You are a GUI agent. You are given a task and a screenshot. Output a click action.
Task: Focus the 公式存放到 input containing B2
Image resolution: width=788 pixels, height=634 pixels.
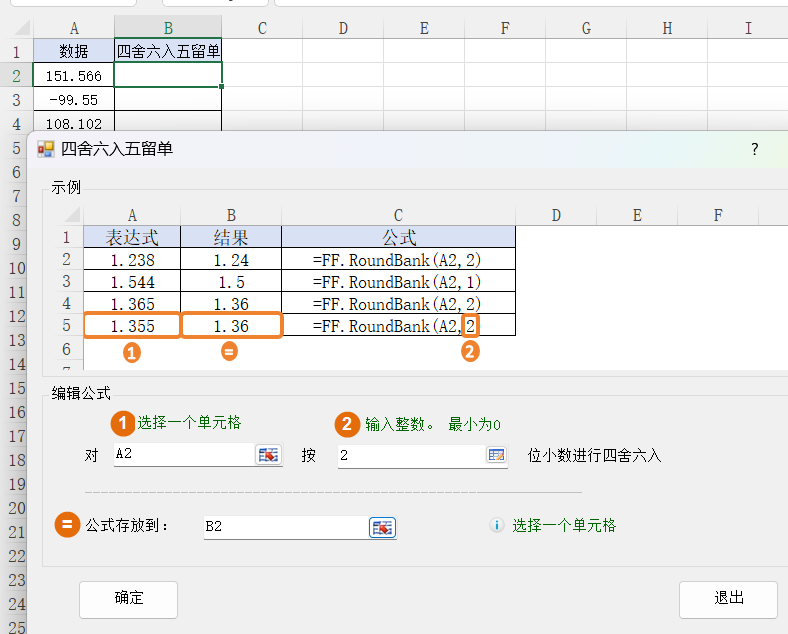coord(284,527)
